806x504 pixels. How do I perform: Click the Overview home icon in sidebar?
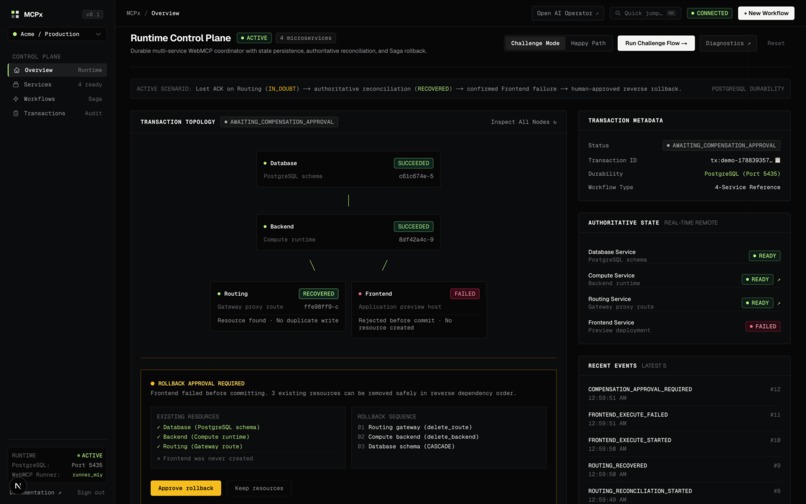tap(16, 70)
